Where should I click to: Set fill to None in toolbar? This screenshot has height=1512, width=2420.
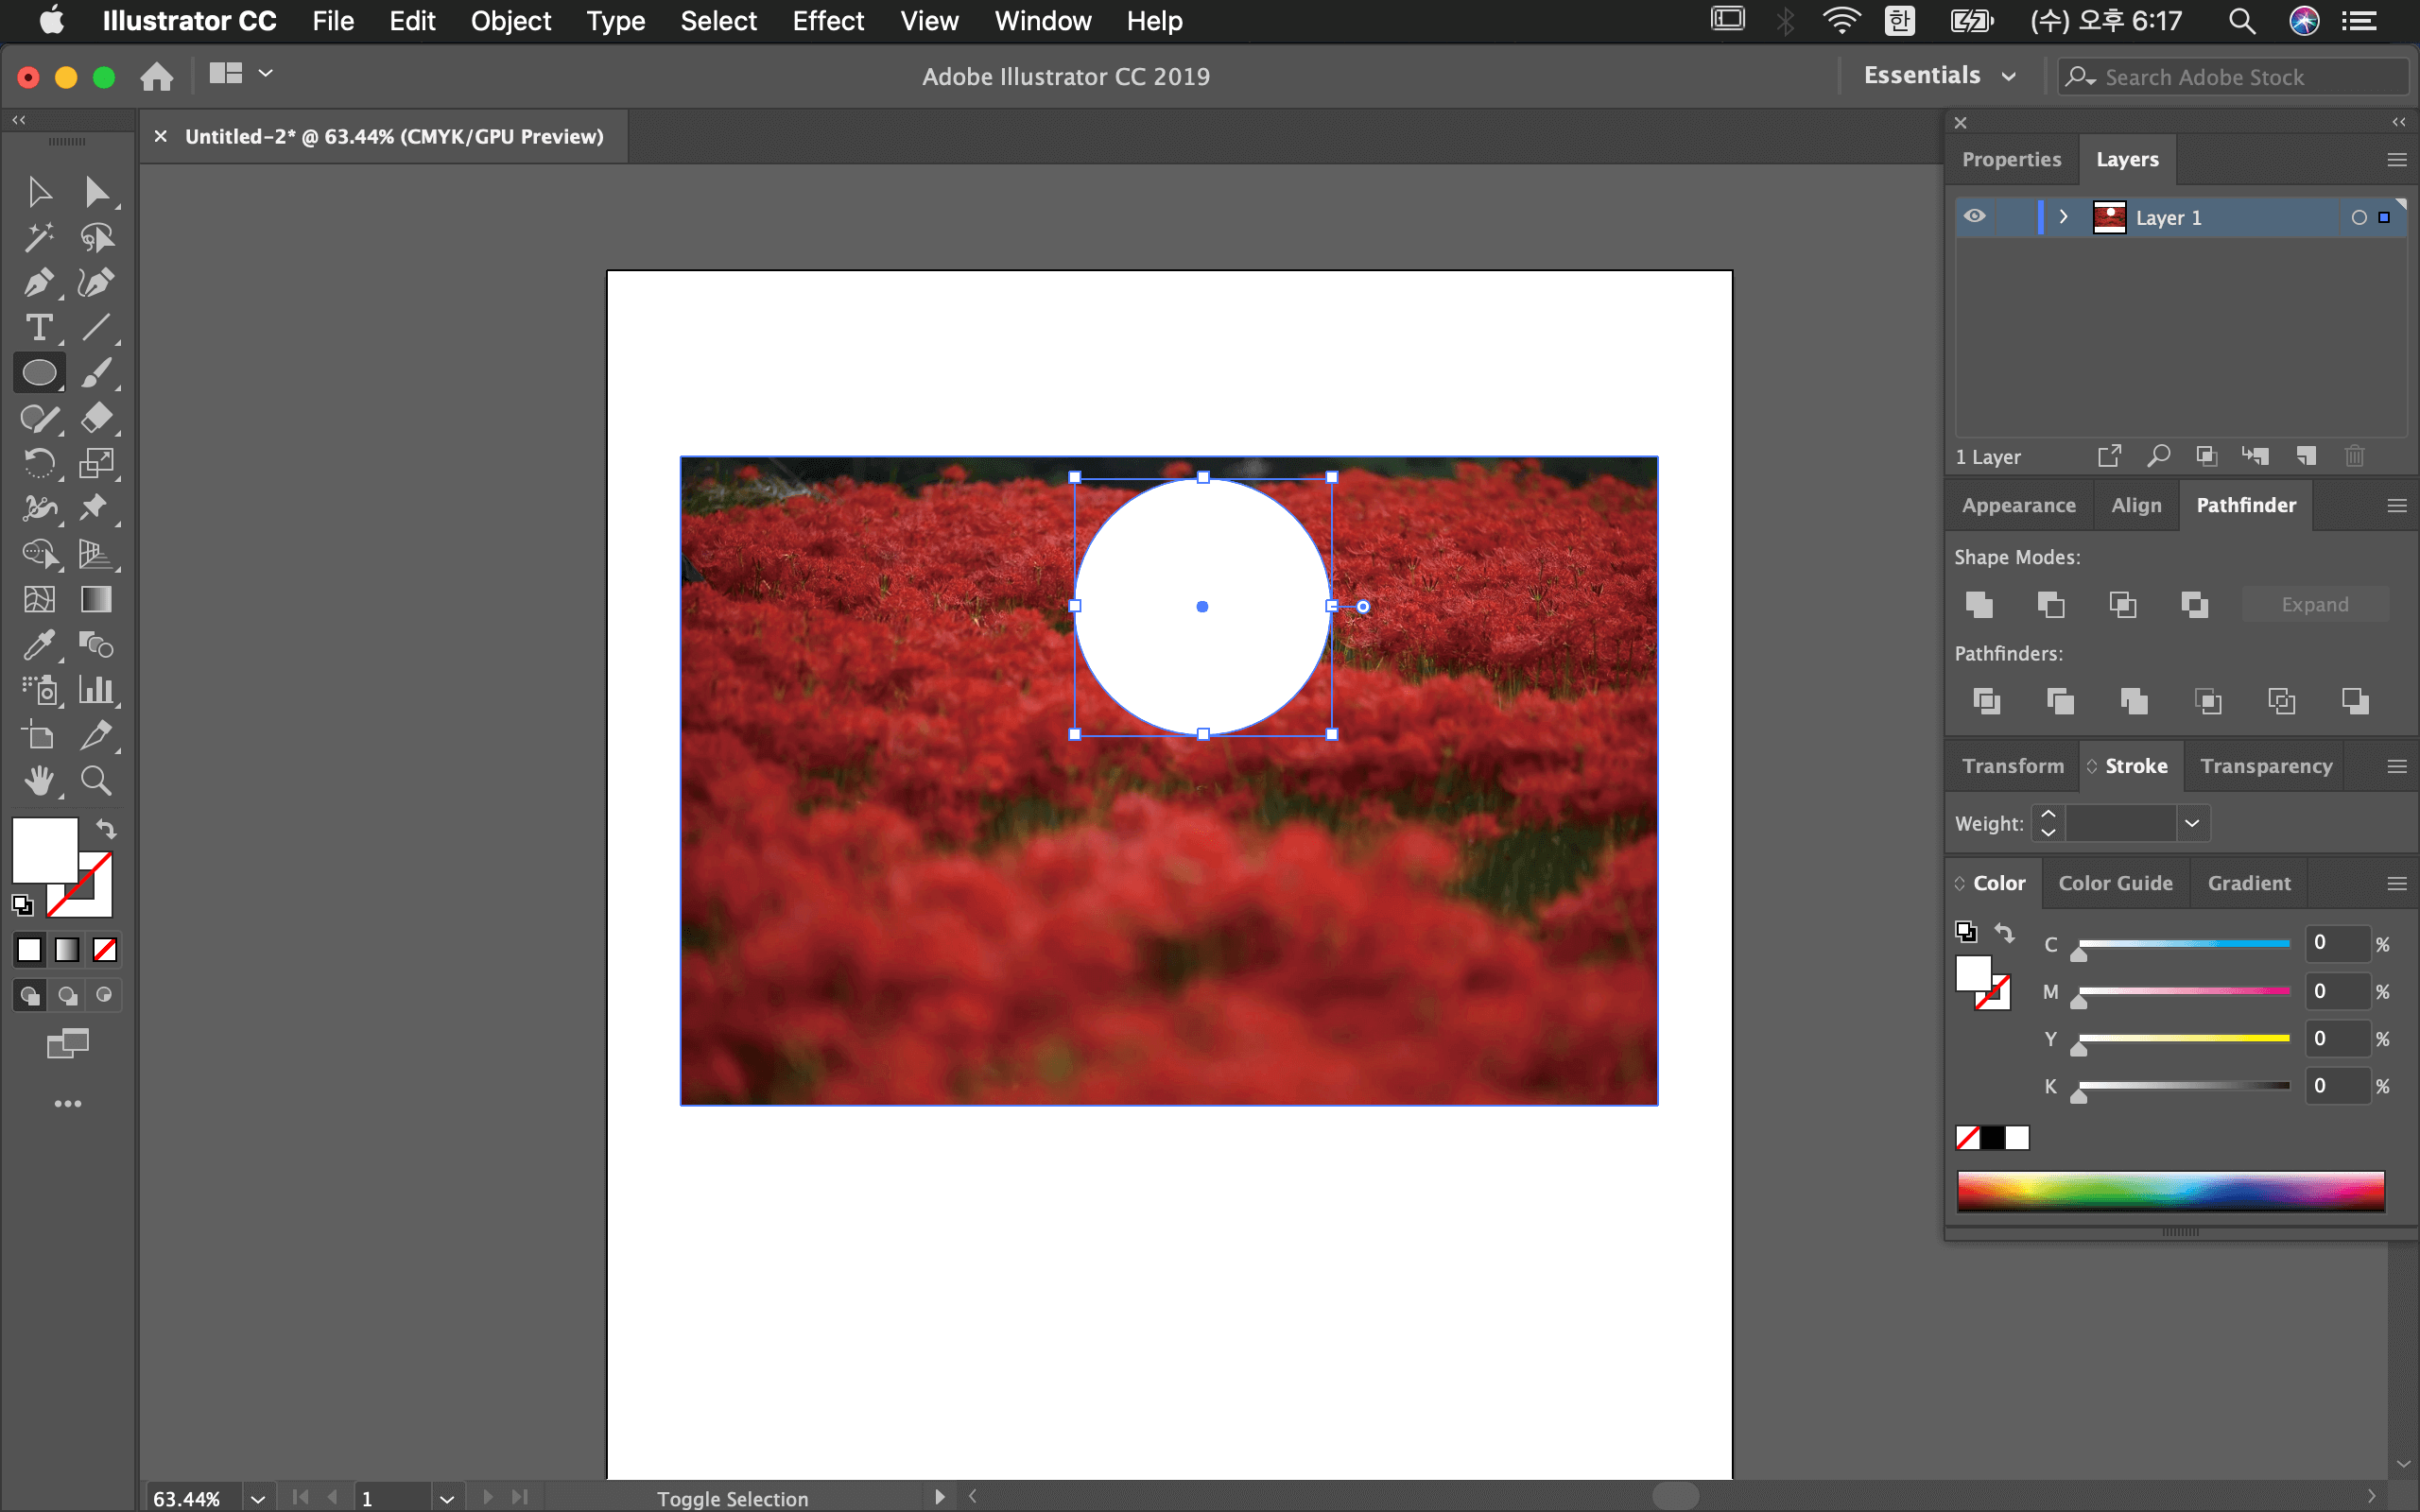point(105,949)
